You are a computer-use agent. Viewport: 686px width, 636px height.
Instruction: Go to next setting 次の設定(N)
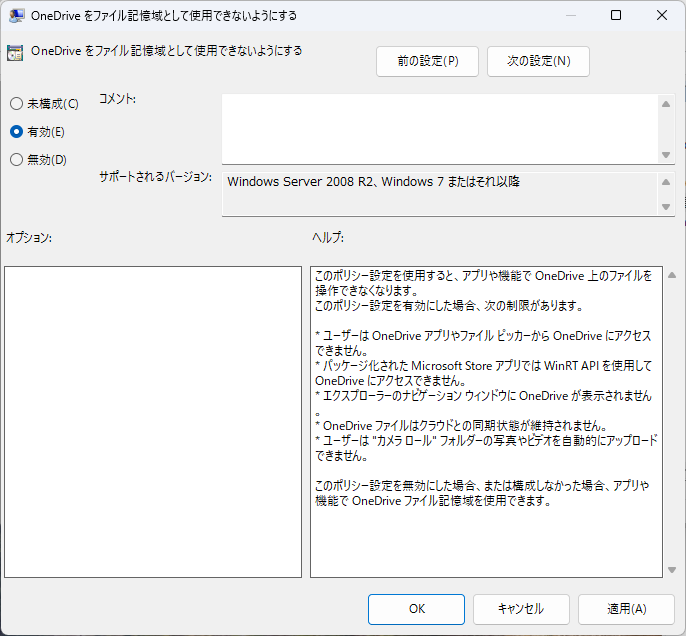538,61
